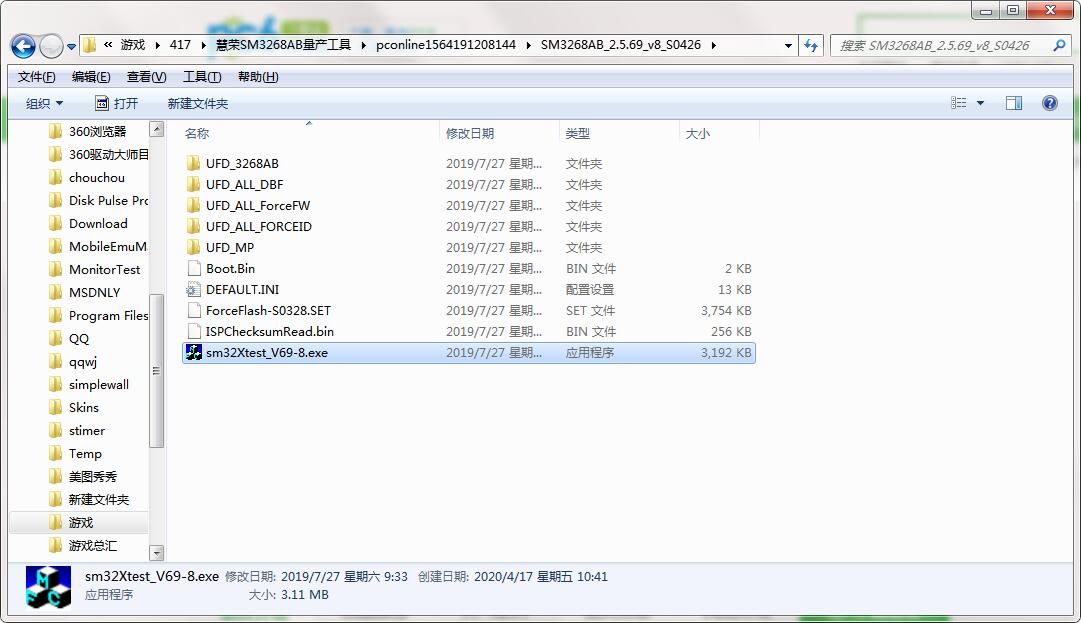Open Help via the blue question mark icon
This screenshot has height=623, width=1081.
coord(1048,102)
